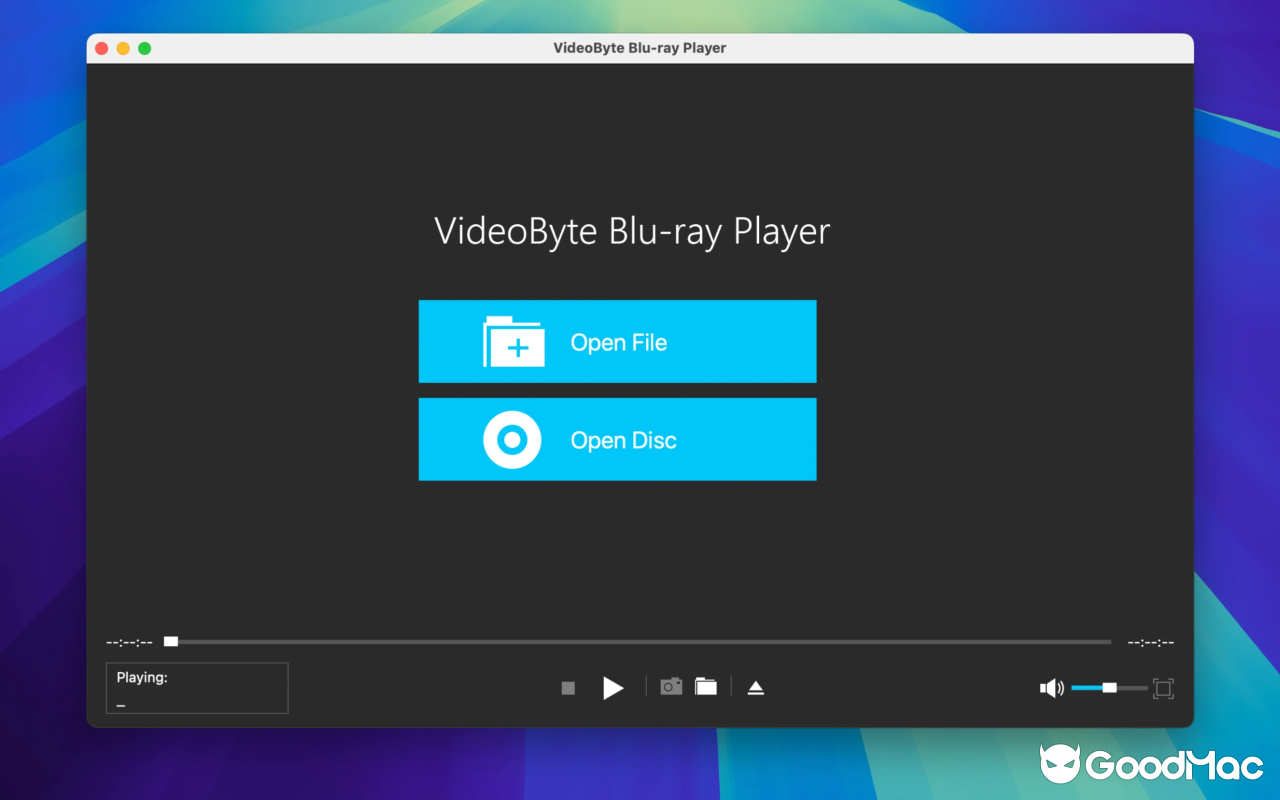
Task: Adjust the volume slider handle
Action: click(x=1110, y=688)
